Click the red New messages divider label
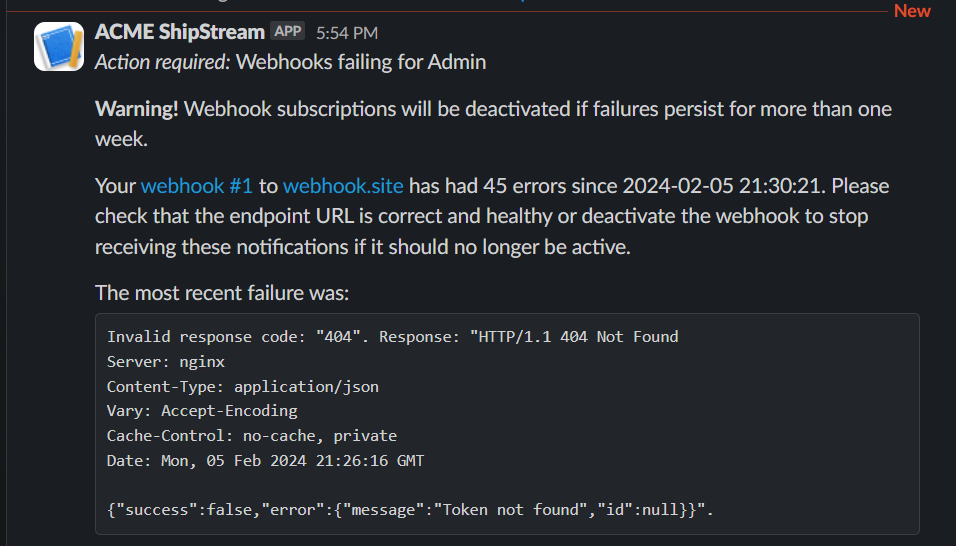 (912, 11)
